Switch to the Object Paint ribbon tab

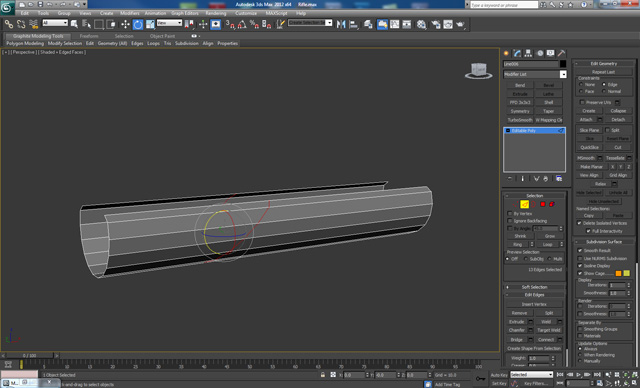(162, 36)
